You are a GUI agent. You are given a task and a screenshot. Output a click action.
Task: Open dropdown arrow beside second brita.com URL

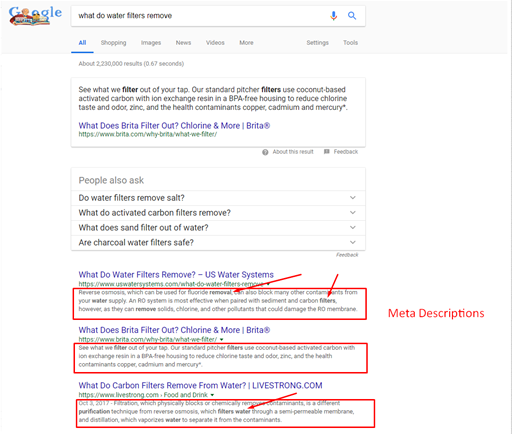coord(221,340)
